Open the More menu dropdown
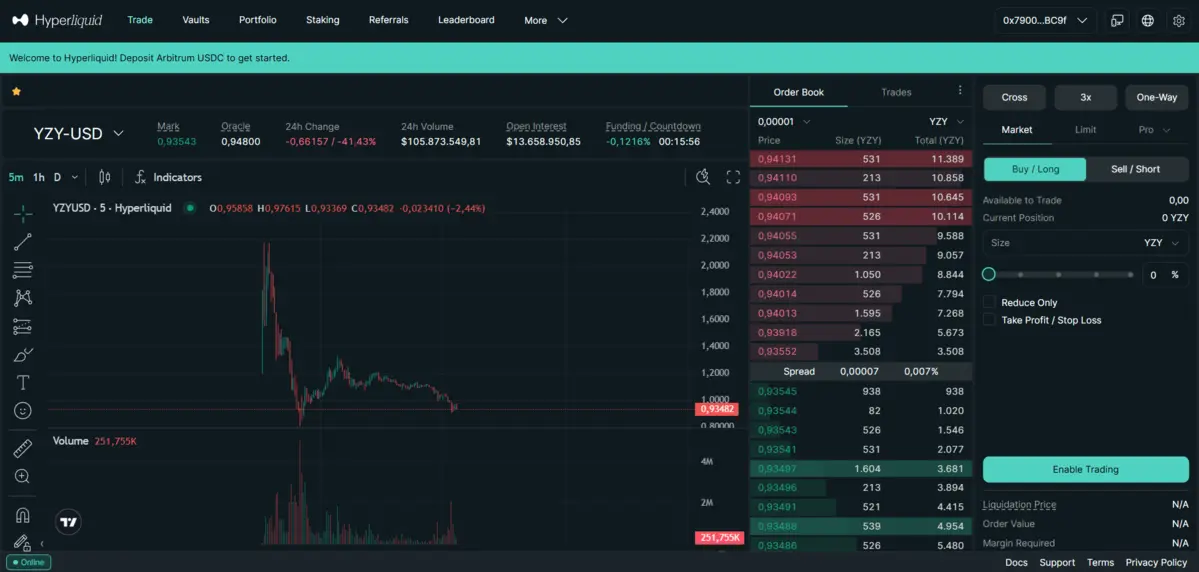Viewport: 1199px width, 572px height. (545, 20)
